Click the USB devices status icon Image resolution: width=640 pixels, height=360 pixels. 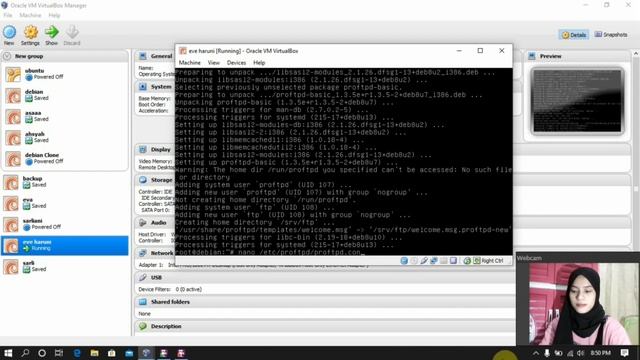(424, 260)
